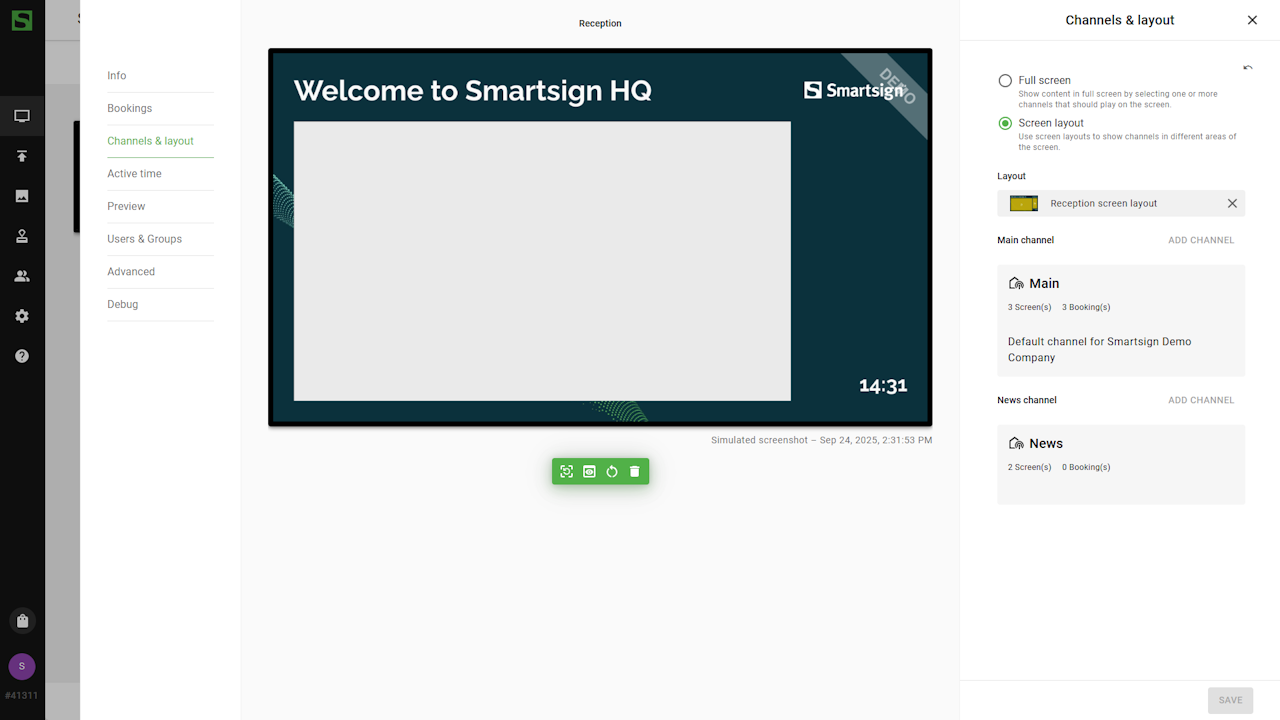This screenshot has height=720, width=1280.
Task: Select the Full screen radio option
Action: tap(1005, 80)
